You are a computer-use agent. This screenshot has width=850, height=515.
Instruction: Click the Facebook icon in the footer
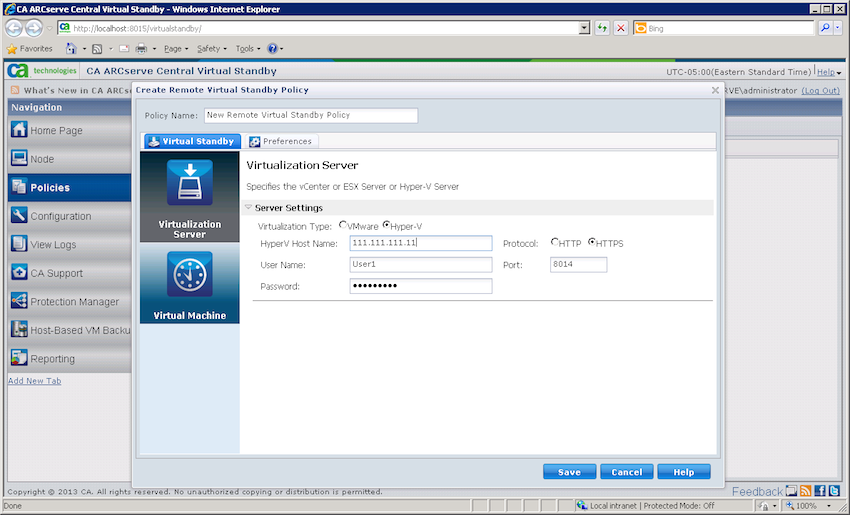coord(820,491)
